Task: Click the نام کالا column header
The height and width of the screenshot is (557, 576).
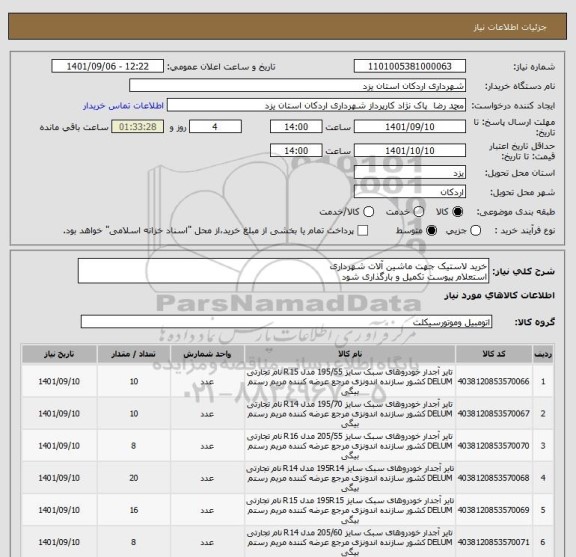Action: (x=350, y=354)
